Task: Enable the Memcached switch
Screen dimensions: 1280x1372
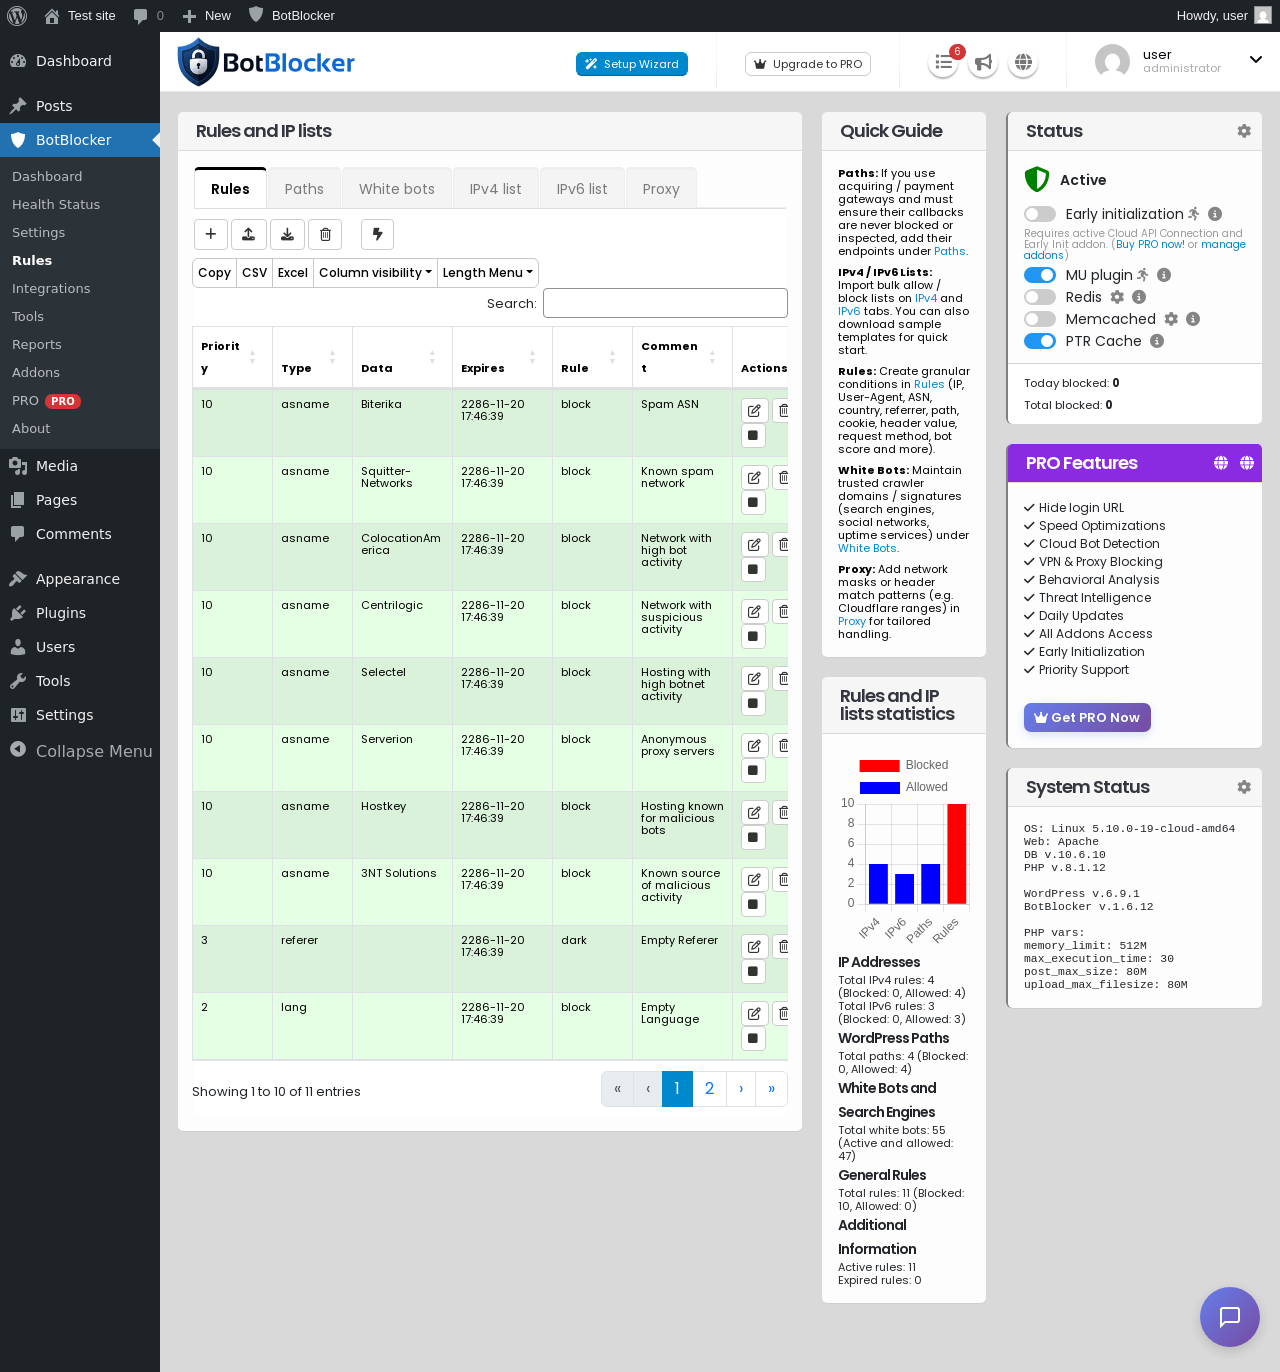Action: tap(1040, 319)
